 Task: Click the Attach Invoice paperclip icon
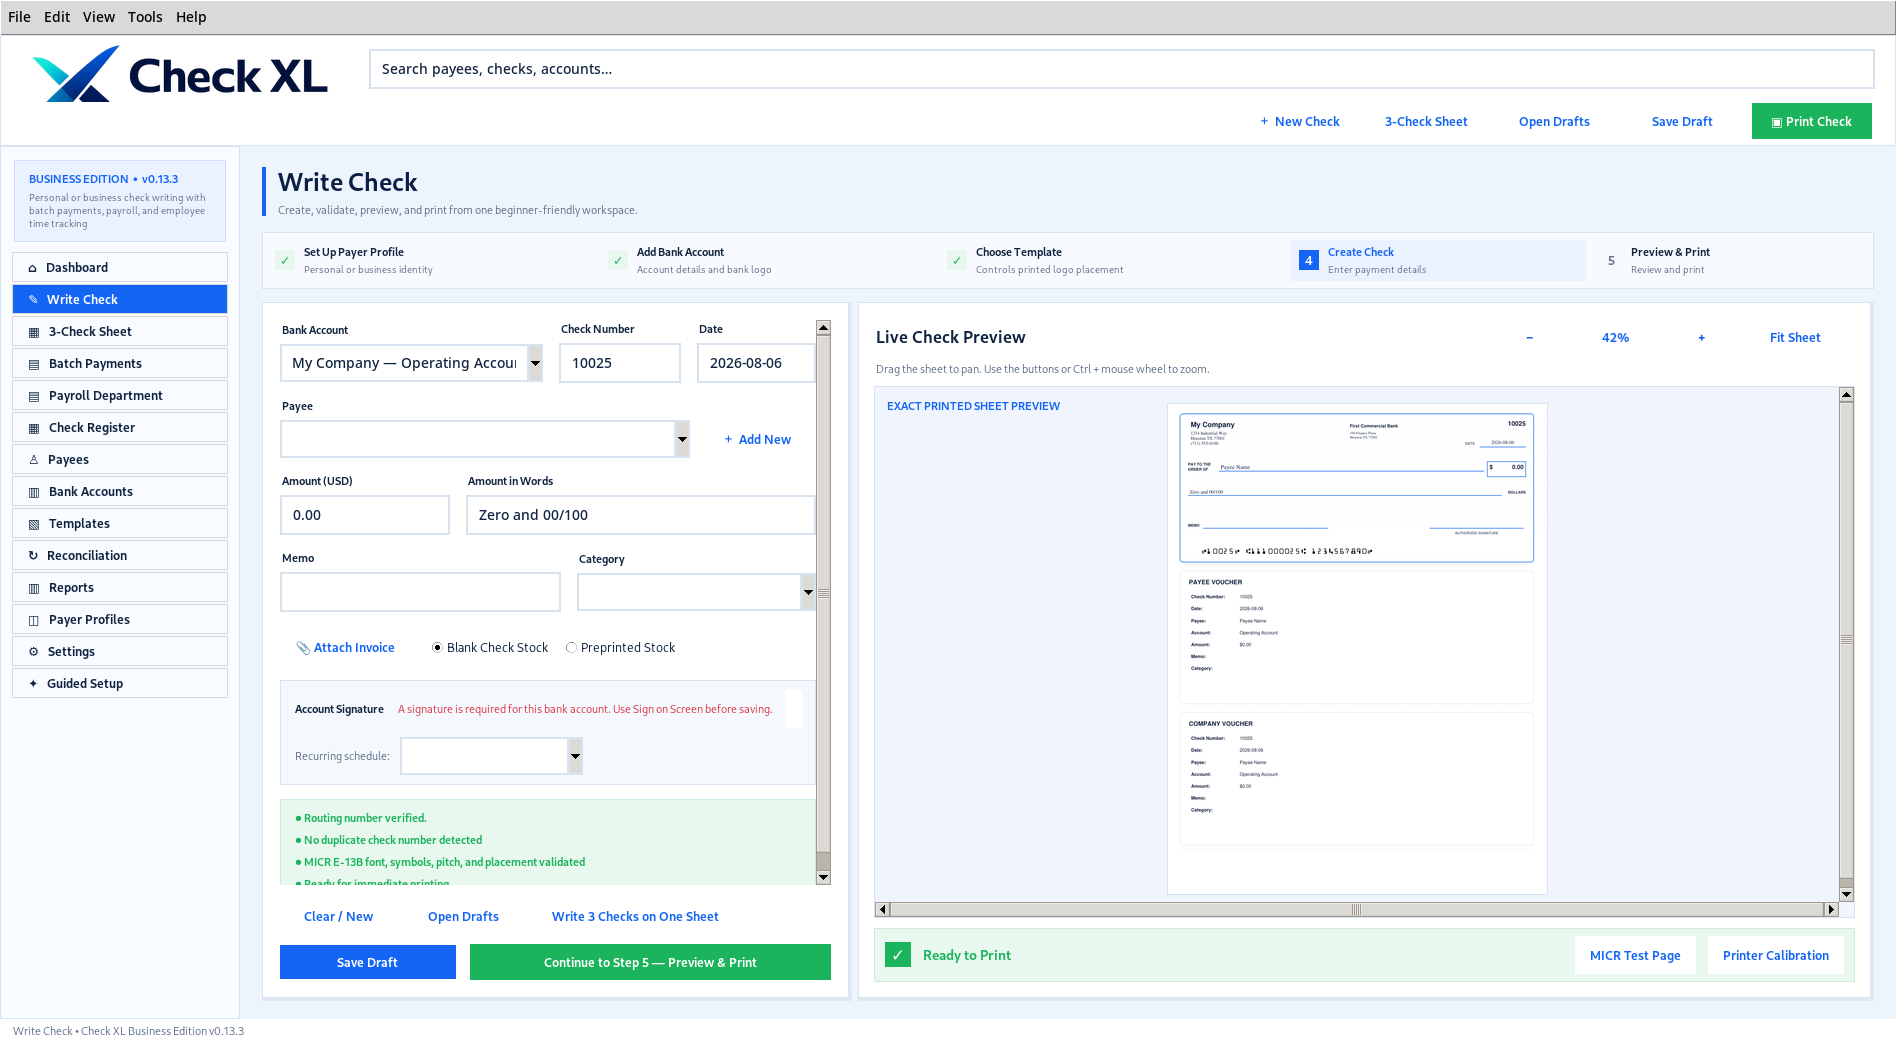303,648
